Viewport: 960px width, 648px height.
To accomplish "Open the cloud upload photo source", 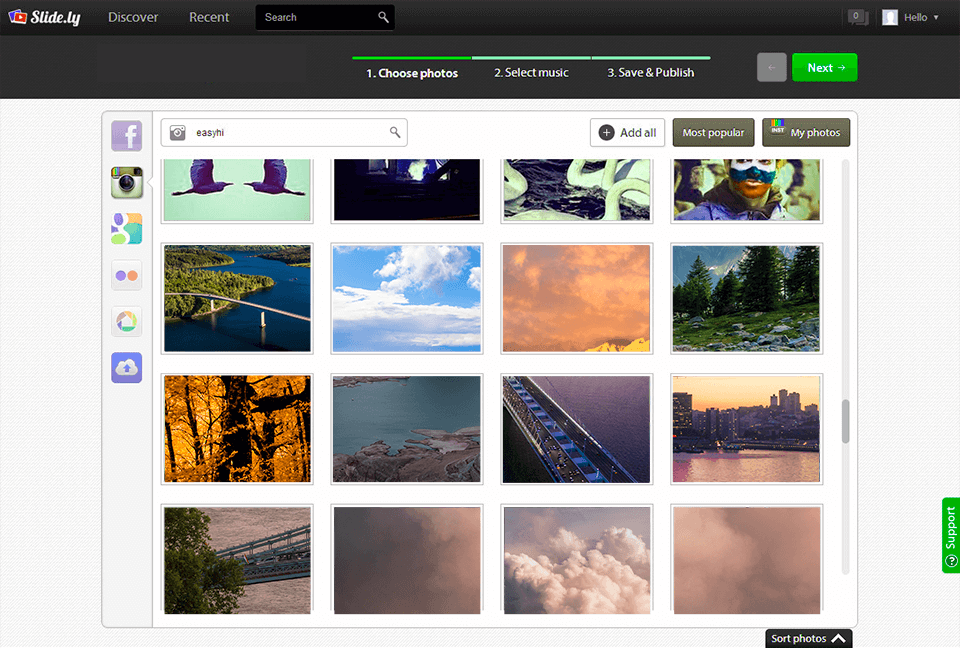I will (x=126, y=367).
